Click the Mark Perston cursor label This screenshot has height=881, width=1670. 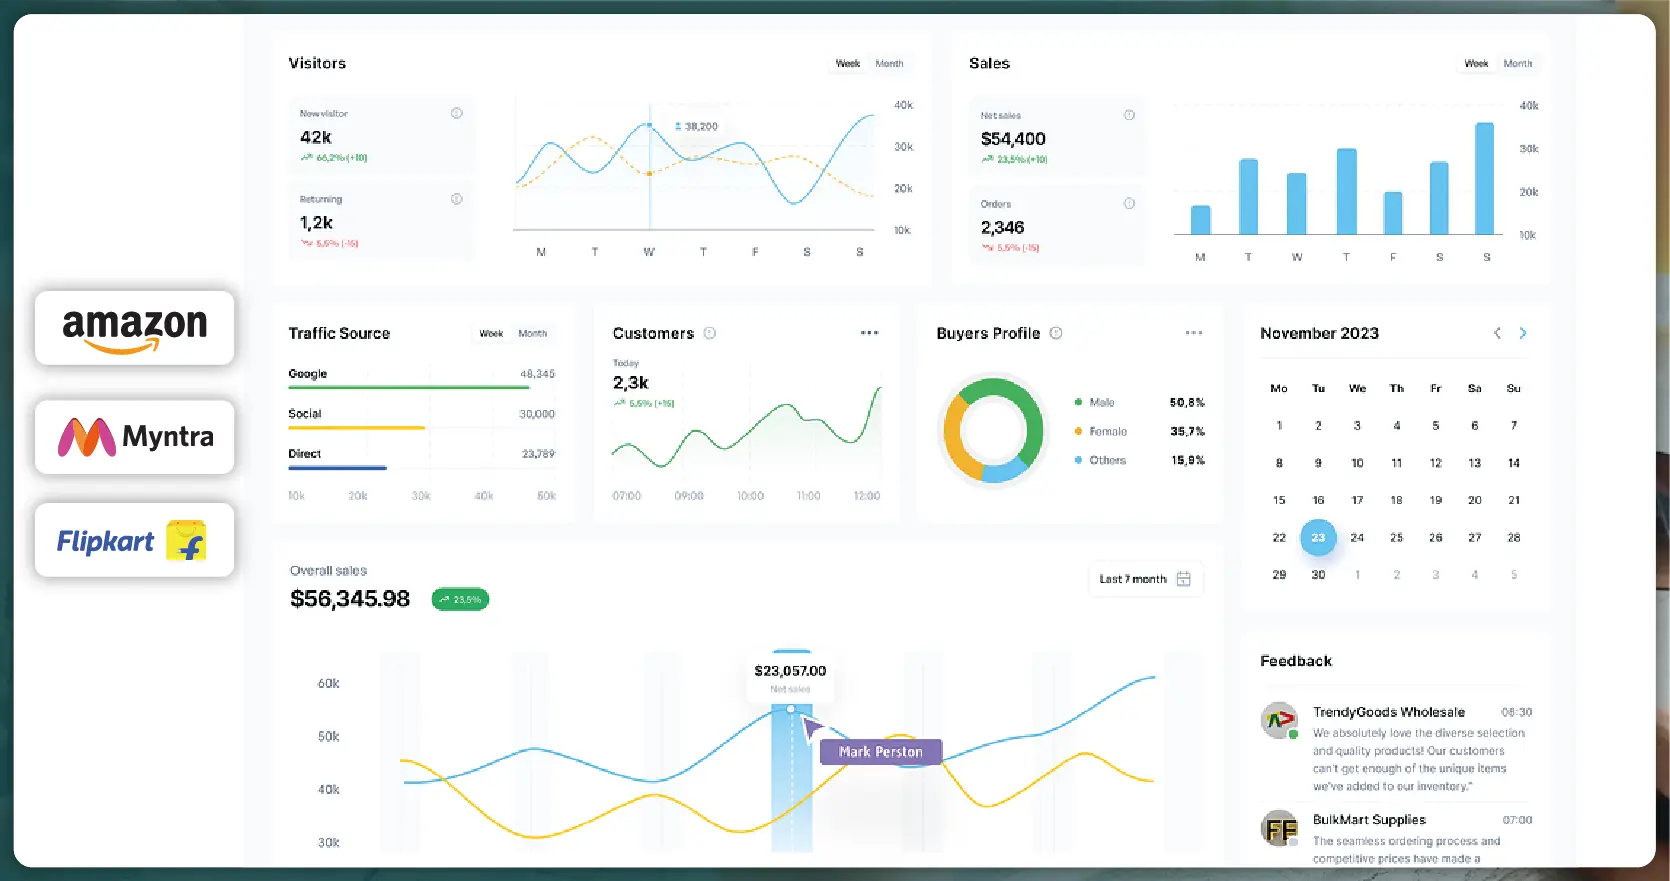881,752
